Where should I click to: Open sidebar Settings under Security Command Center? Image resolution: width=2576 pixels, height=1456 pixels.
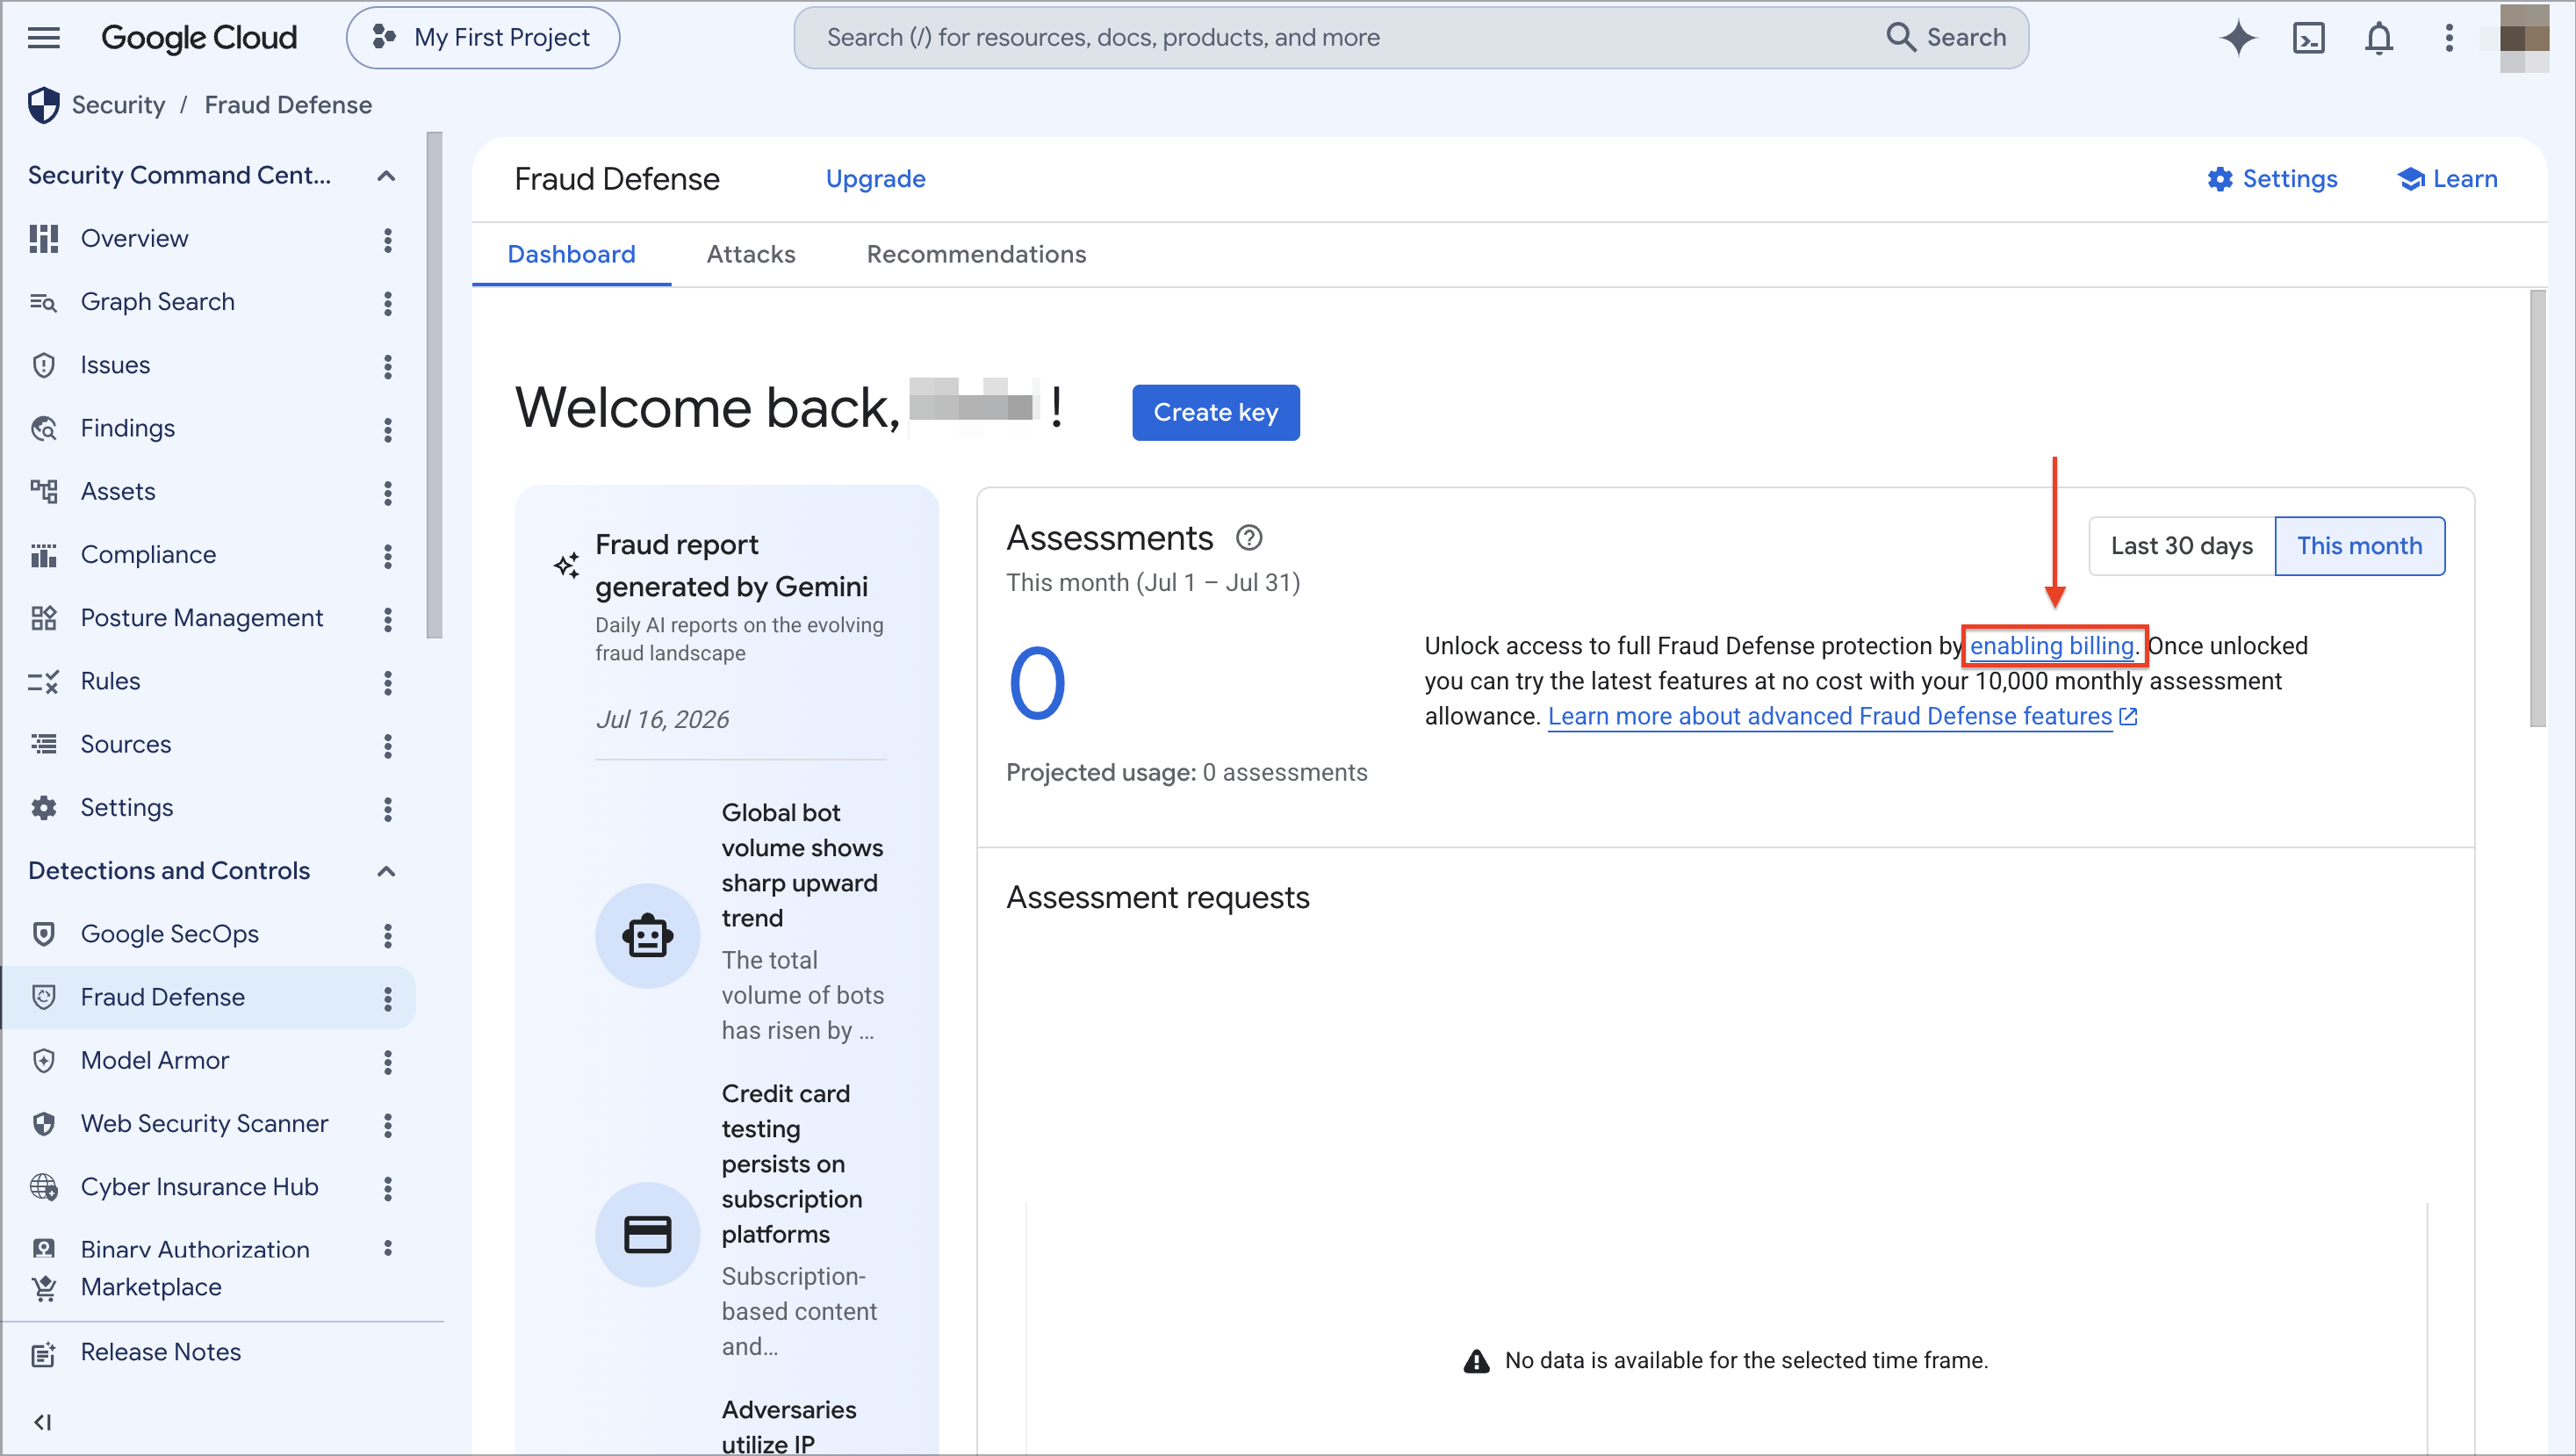(126, 807)
